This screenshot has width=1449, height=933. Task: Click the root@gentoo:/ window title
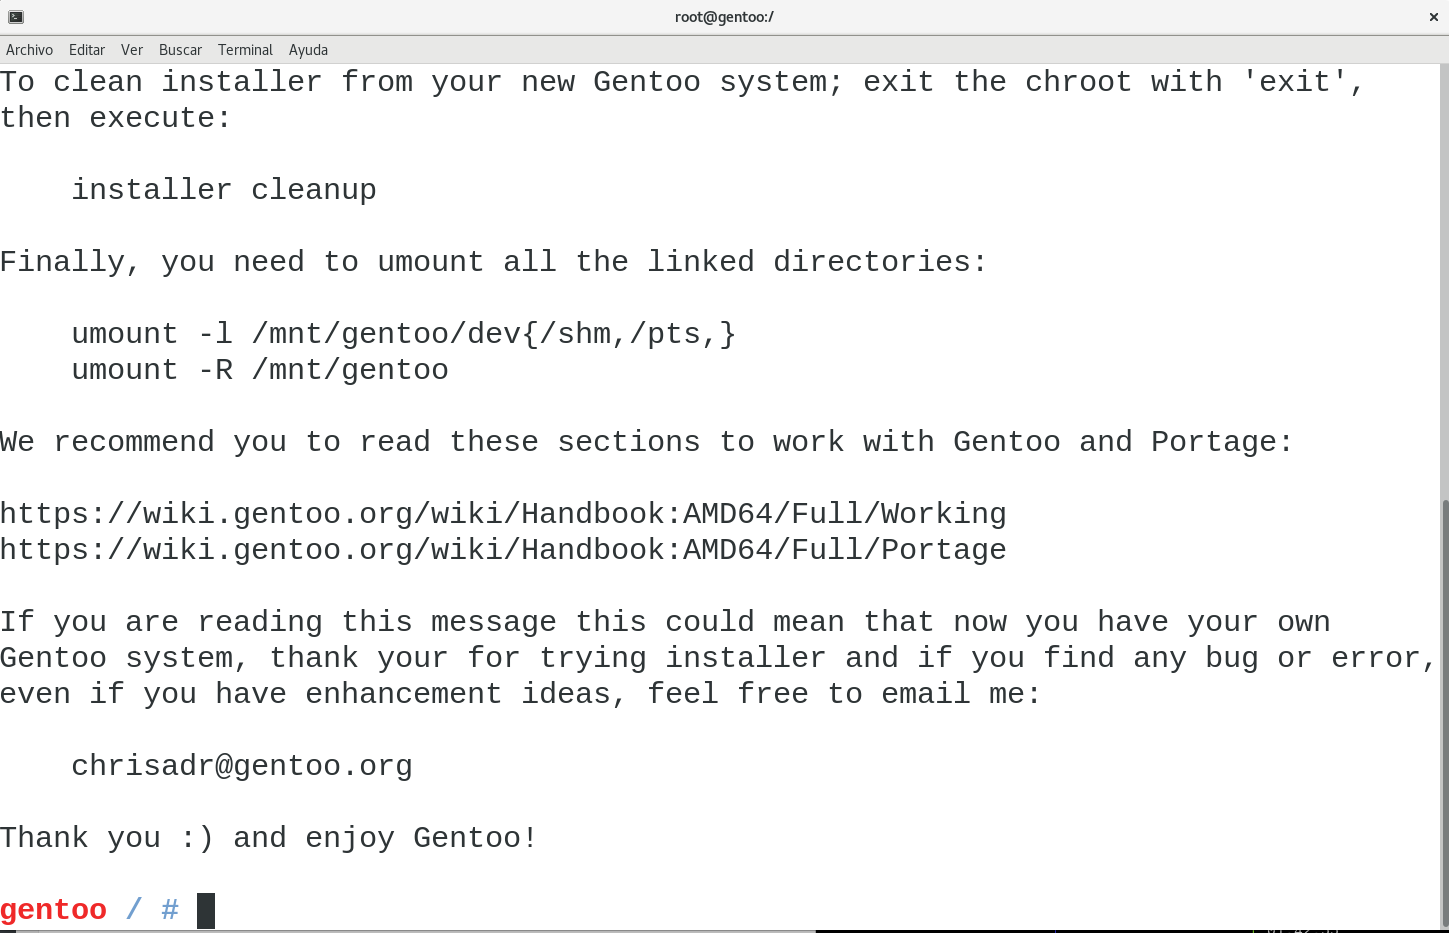click(x=724, y=17)
